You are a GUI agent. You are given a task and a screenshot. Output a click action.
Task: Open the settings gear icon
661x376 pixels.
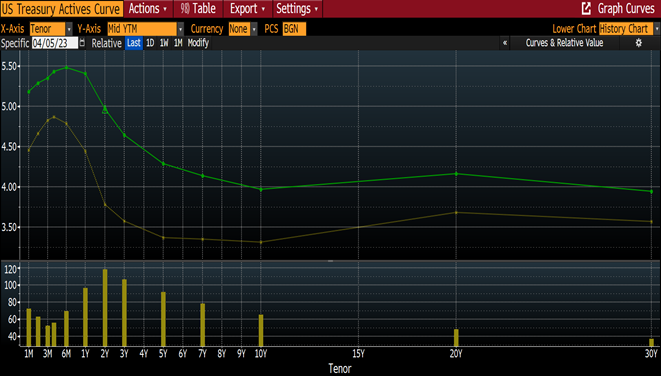tap(638, 43)
